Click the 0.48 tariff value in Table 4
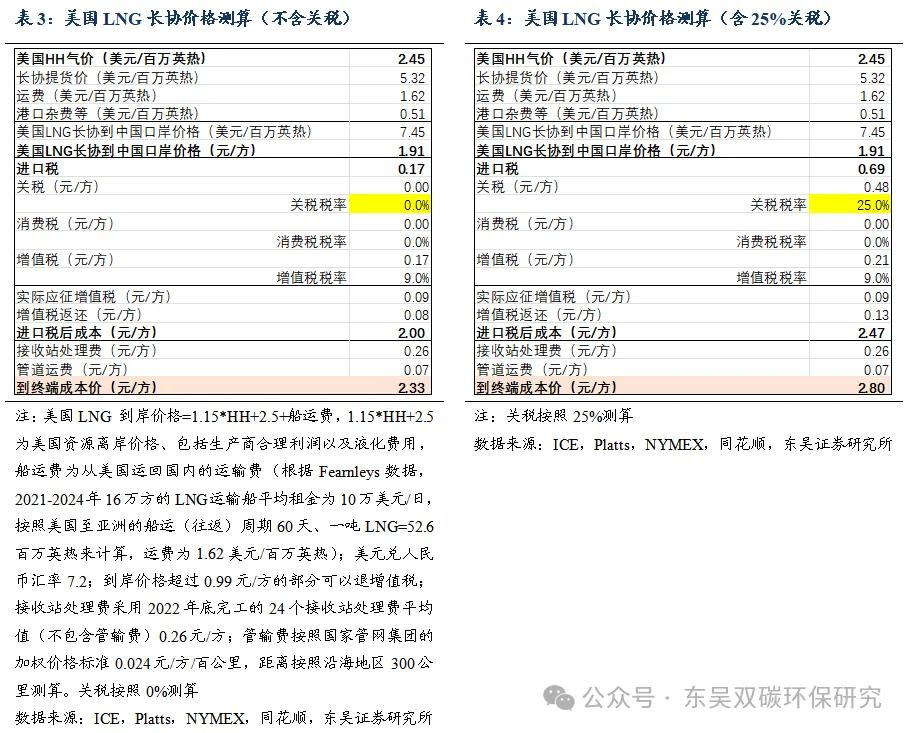This screenshot has height=733, width=910. pos(876,187)
